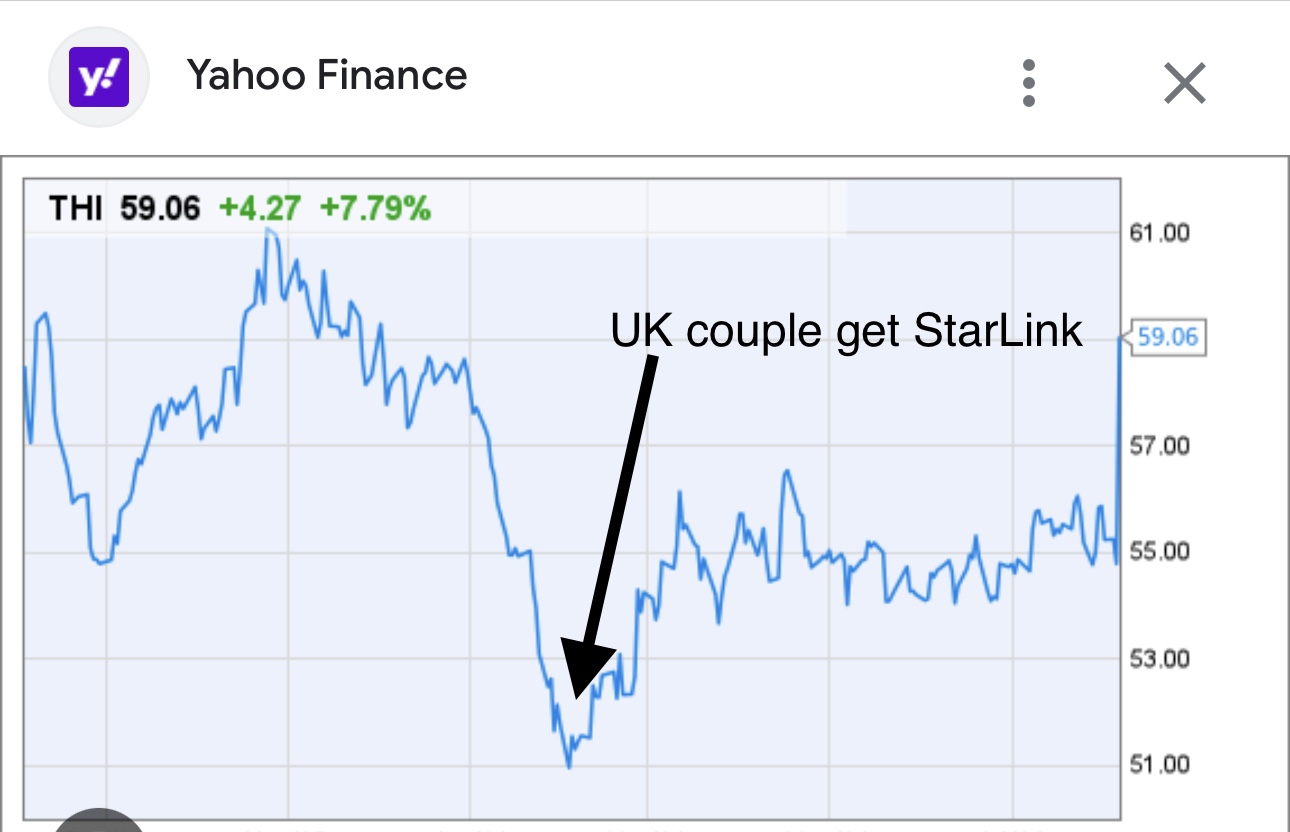This screenshot has width=1290, height=832.
Task: Open the three-dot more options menu
Action: [1028, 83]
